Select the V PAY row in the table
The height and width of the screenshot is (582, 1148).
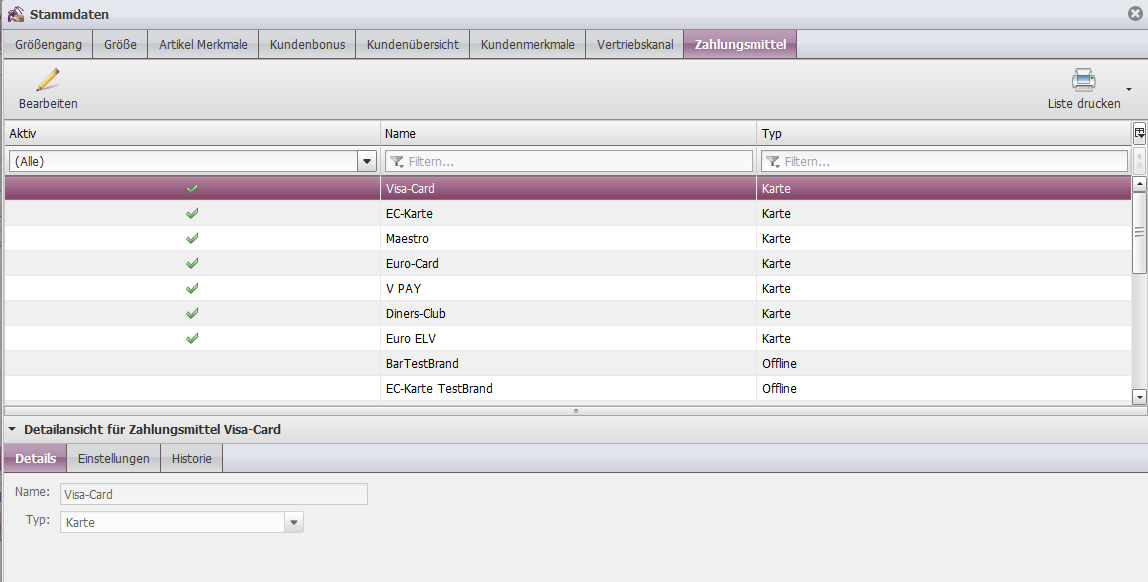pos(567,288)
